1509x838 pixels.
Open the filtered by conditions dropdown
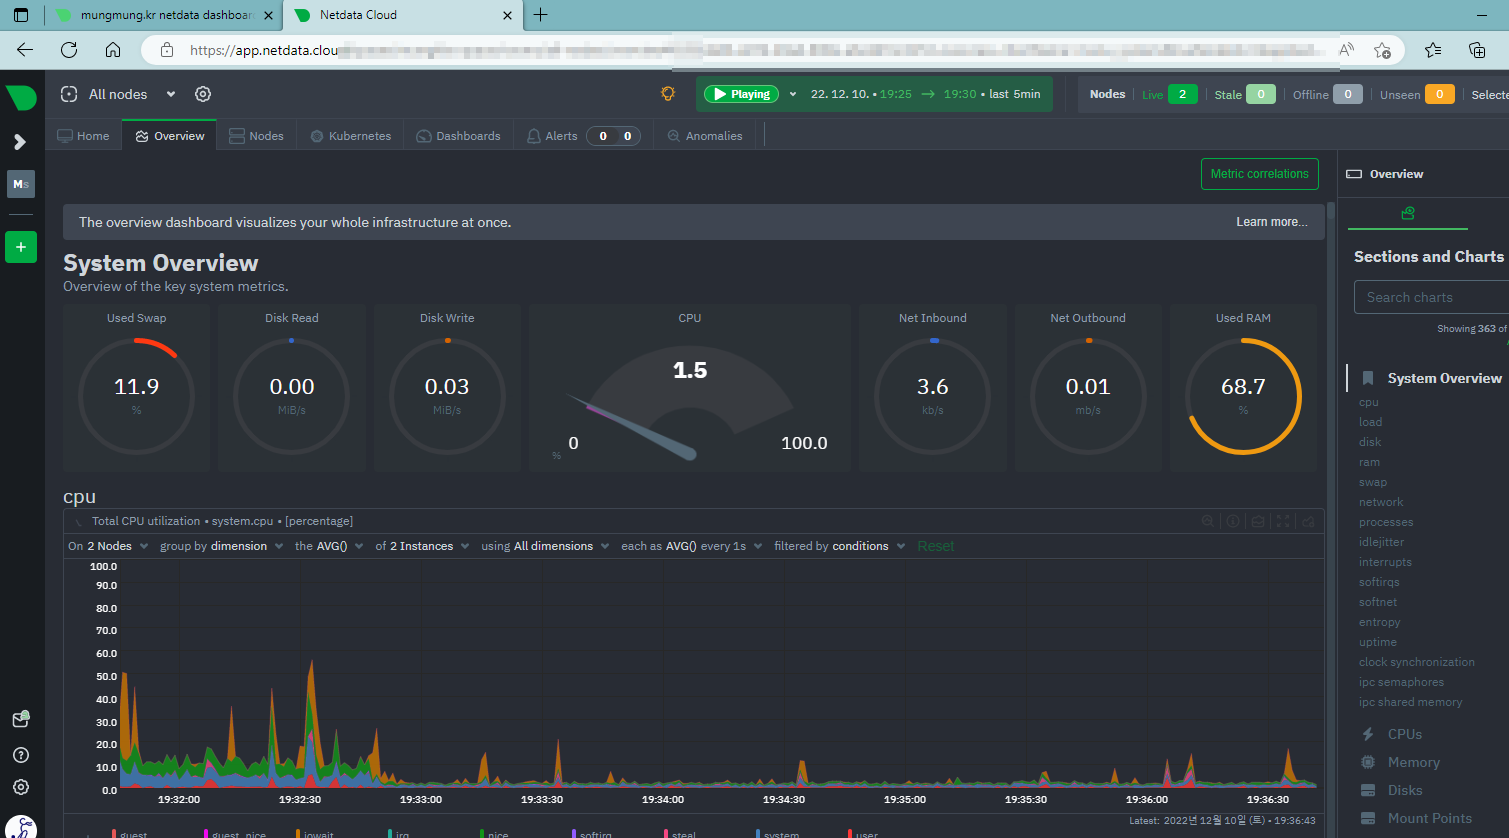coord(840,546)
